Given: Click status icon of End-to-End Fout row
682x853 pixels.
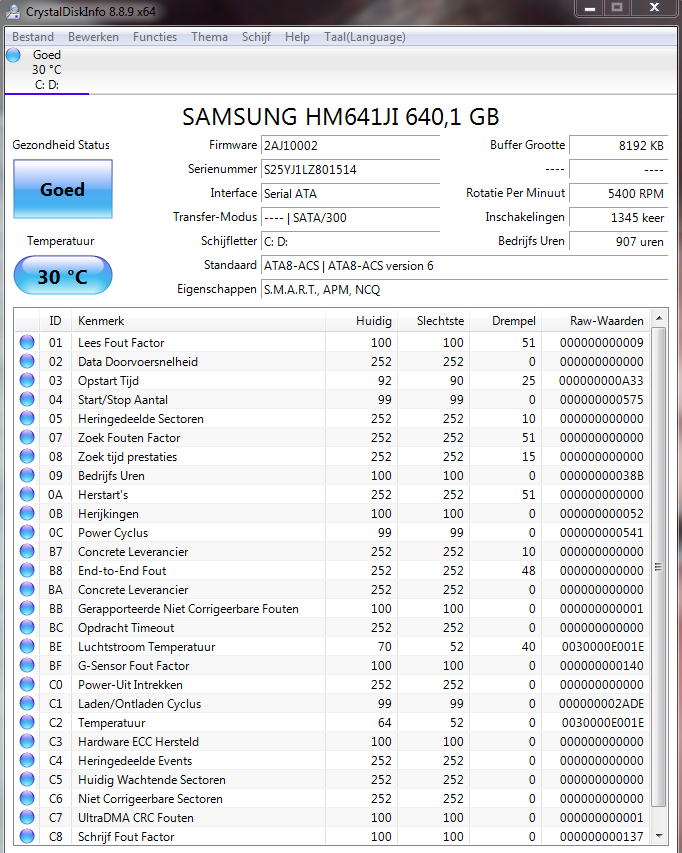Looking at the screenshot, I should pyautogui.click(x=27, y=570).
